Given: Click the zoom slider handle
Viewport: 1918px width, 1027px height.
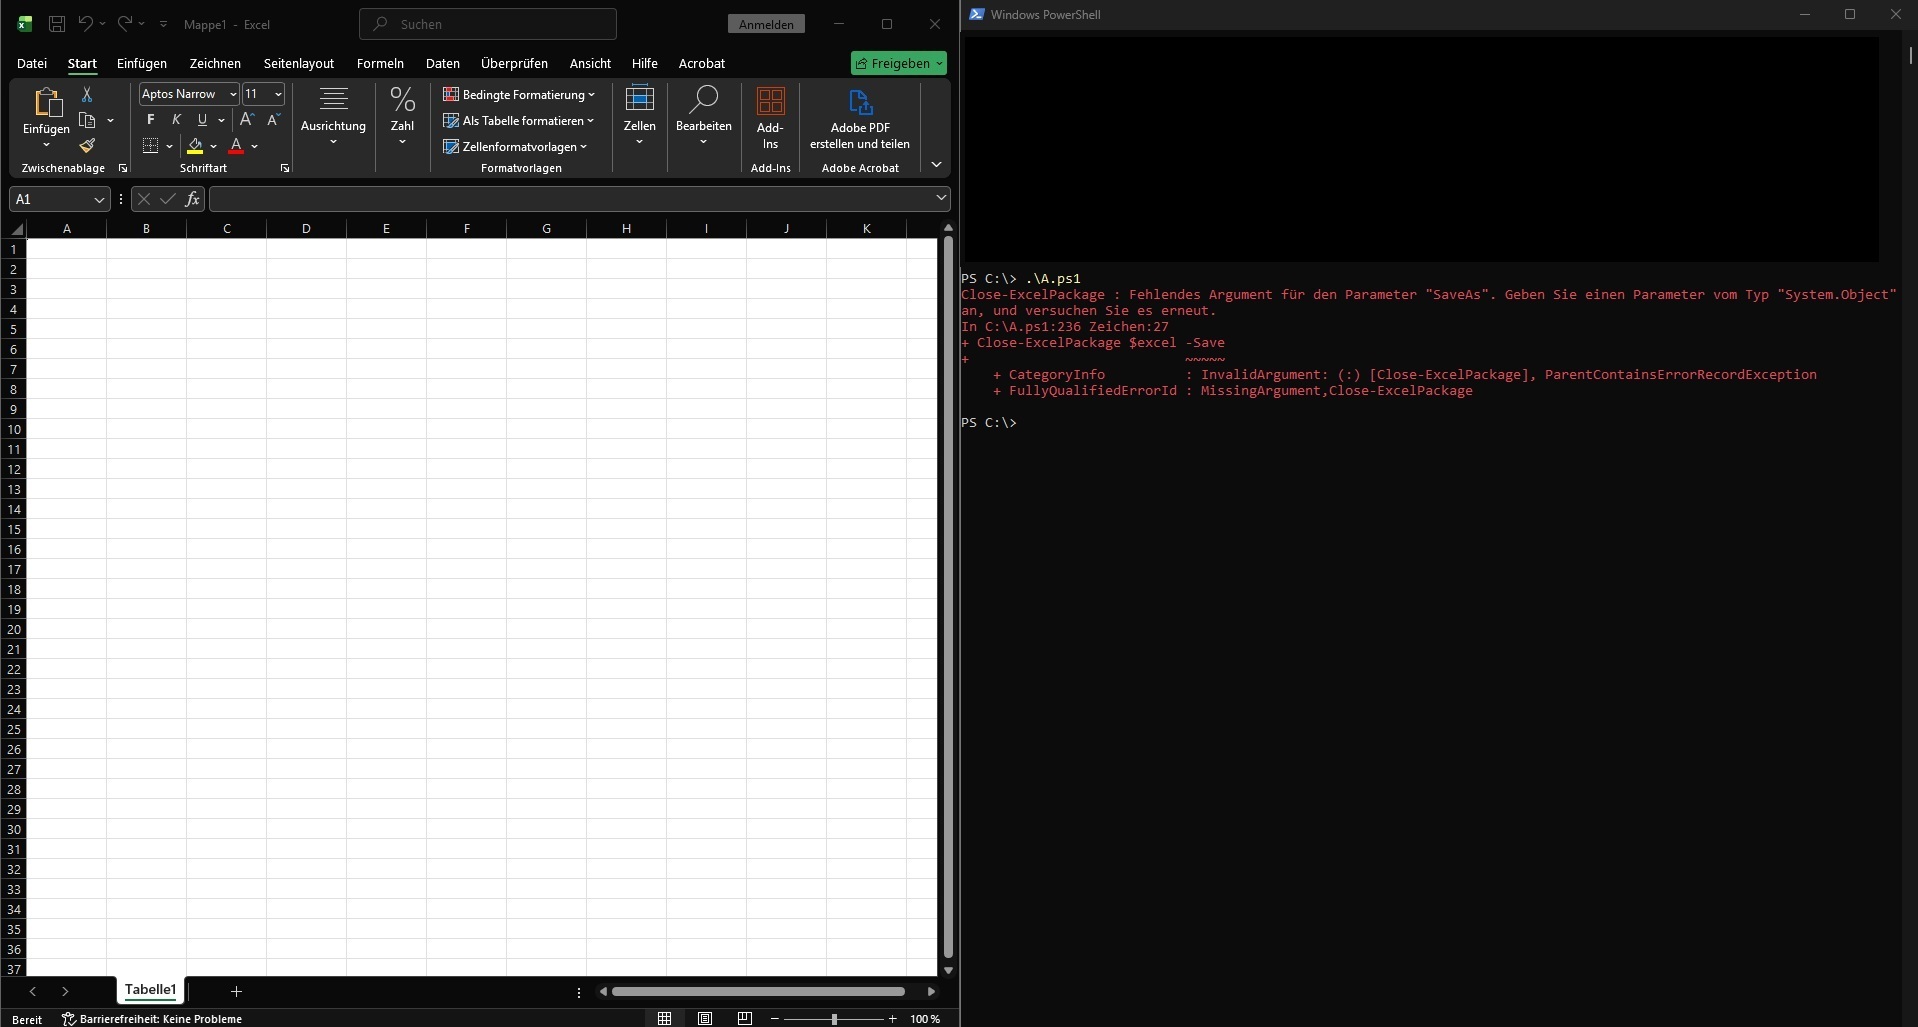Looking at the screenshot, I should point(834,1019).
